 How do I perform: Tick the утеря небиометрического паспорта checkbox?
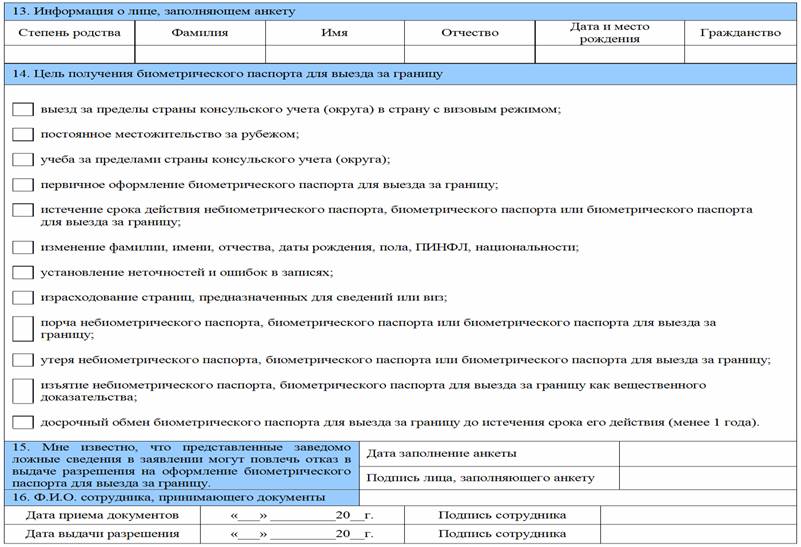pyautogui.click(x=23, y=360)
